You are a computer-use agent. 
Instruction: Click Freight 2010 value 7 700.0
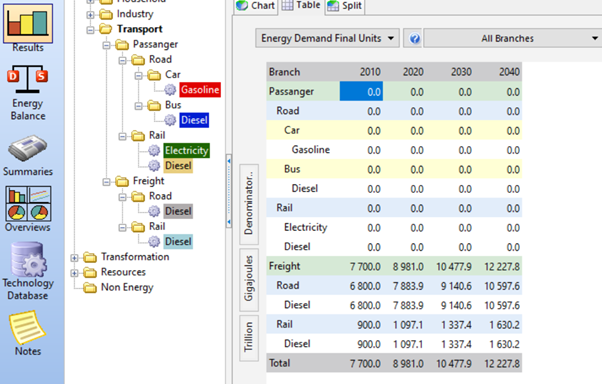[x=365, y=266]
